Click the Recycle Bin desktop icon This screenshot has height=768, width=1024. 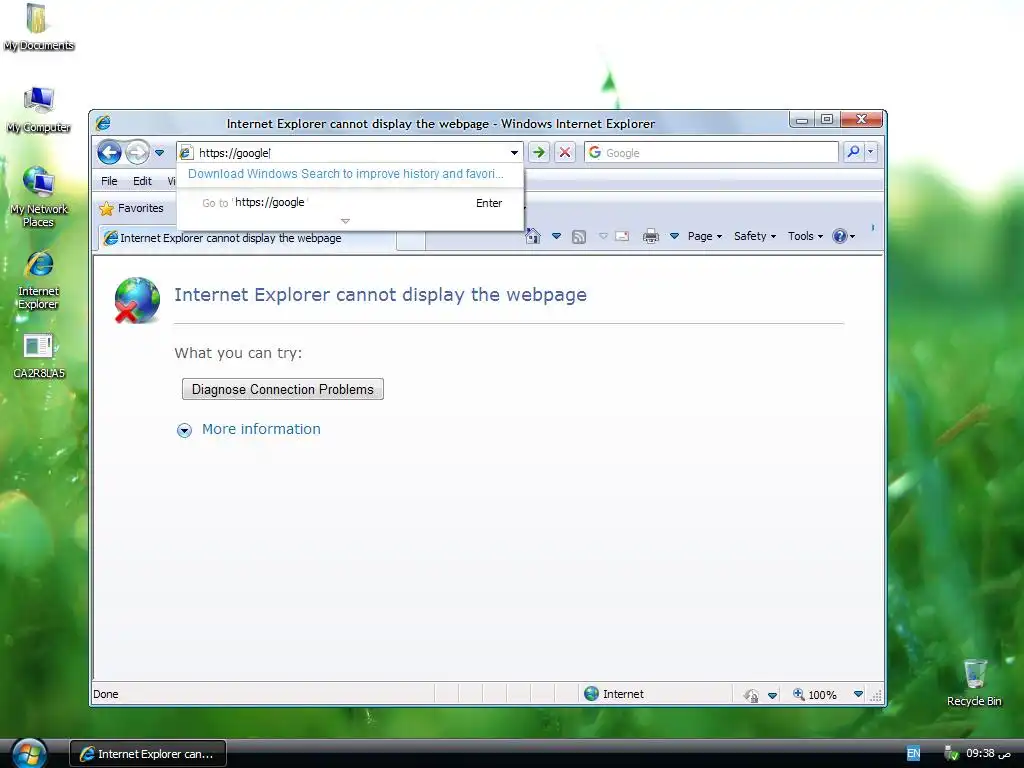click(x=974, y=682)
